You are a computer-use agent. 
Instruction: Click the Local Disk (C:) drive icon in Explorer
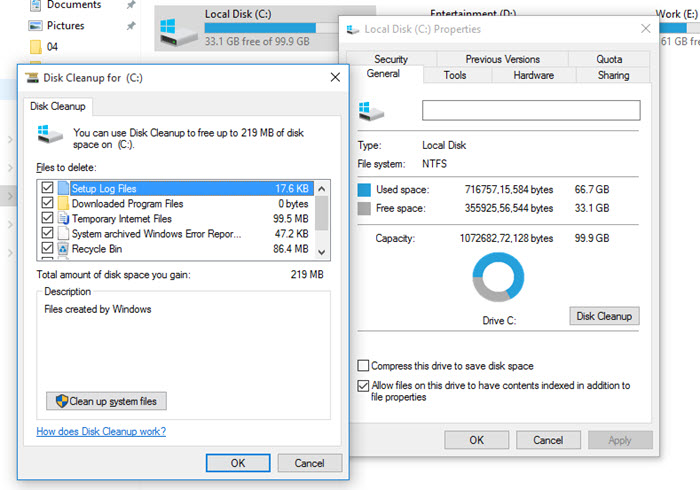click(179, 32)
